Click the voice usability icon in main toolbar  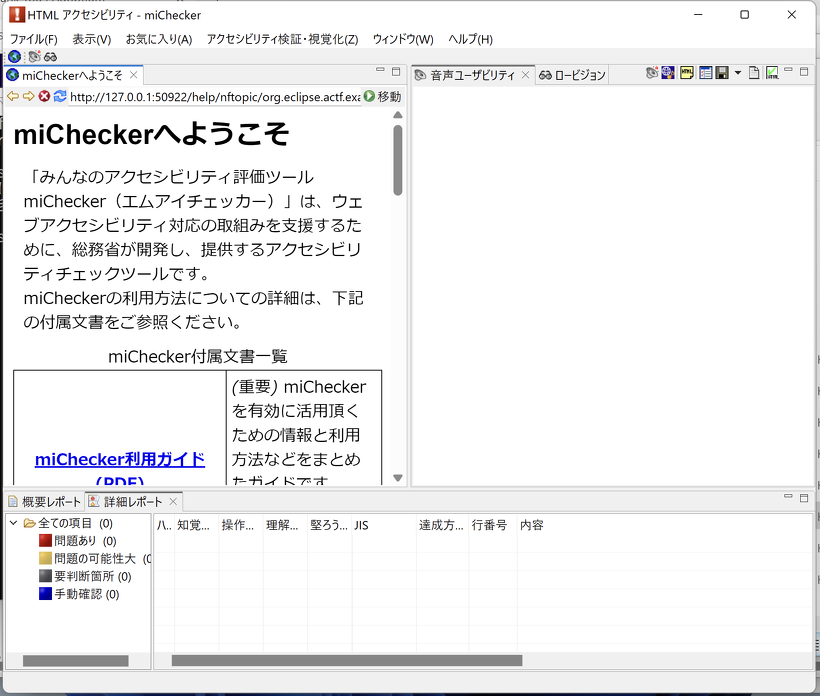35,56
